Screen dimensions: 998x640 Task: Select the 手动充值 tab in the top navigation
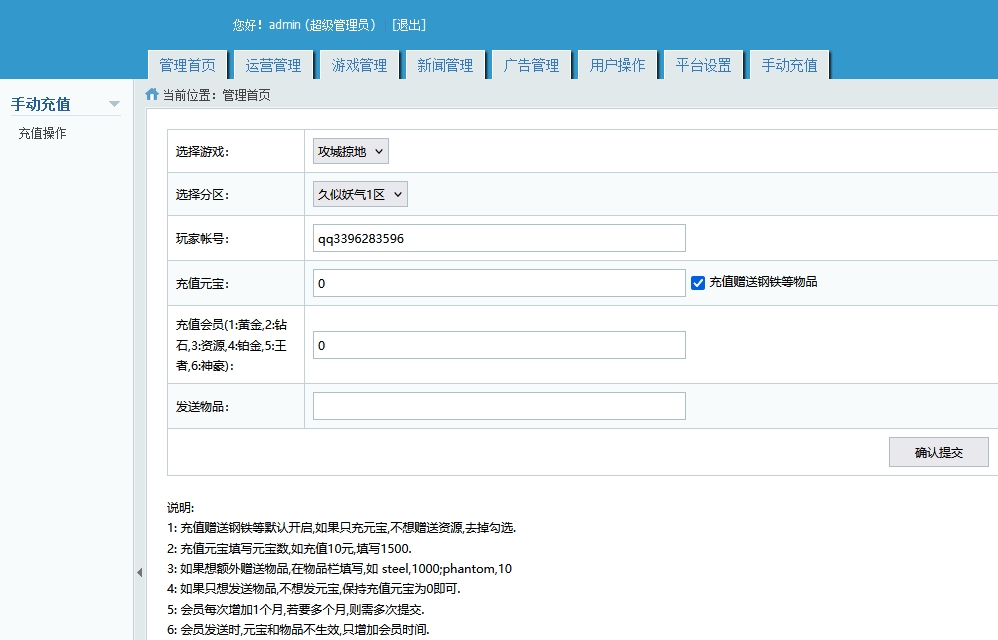point(789,65)
